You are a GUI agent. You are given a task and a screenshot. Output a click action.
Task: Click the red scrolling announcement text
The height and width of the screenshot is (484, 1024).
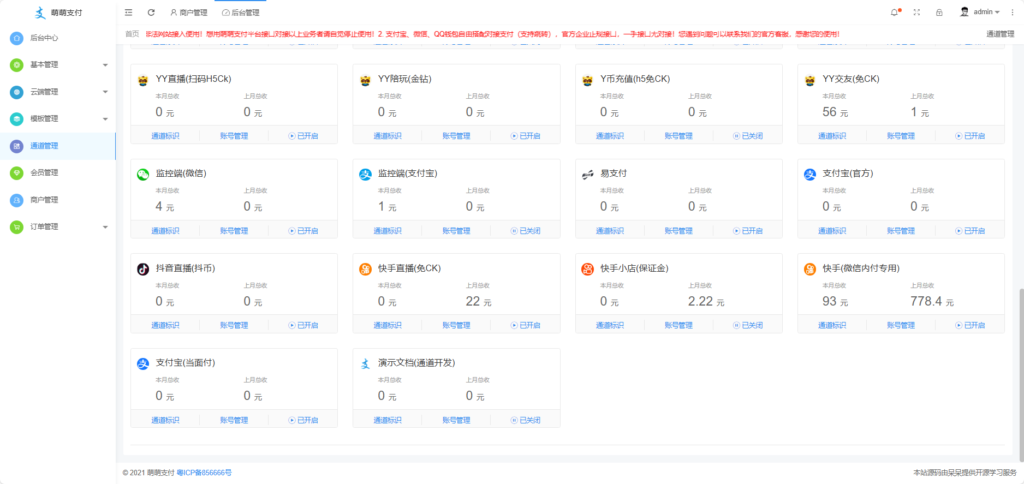492,33
